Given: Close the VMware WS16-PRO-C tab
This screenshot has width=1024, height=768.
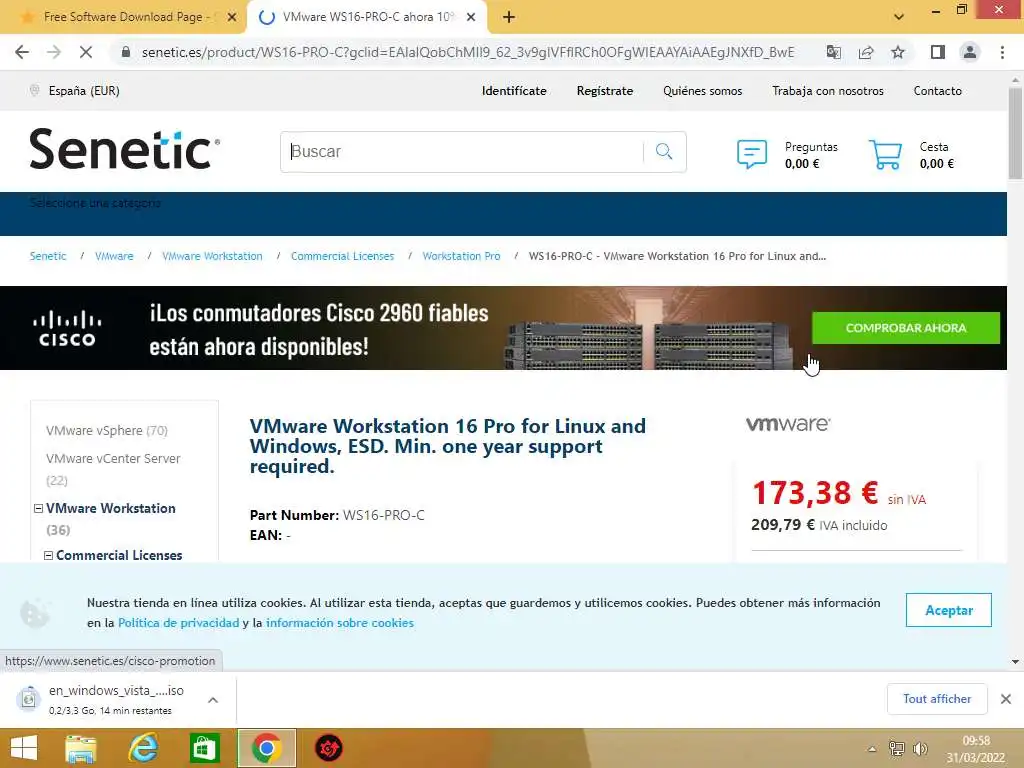Looking at the screenshot, I should tap(471, 17).
